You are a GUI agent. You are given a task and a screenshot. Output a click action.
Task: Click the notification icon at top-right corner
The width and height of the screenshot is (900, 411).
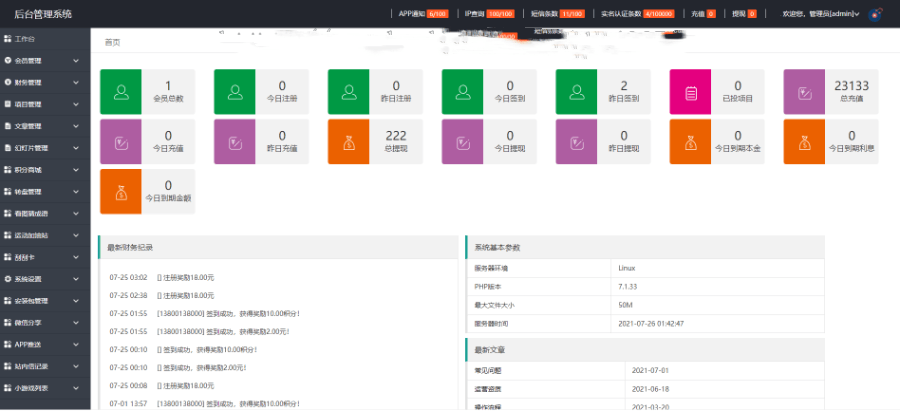coord(876,14)
